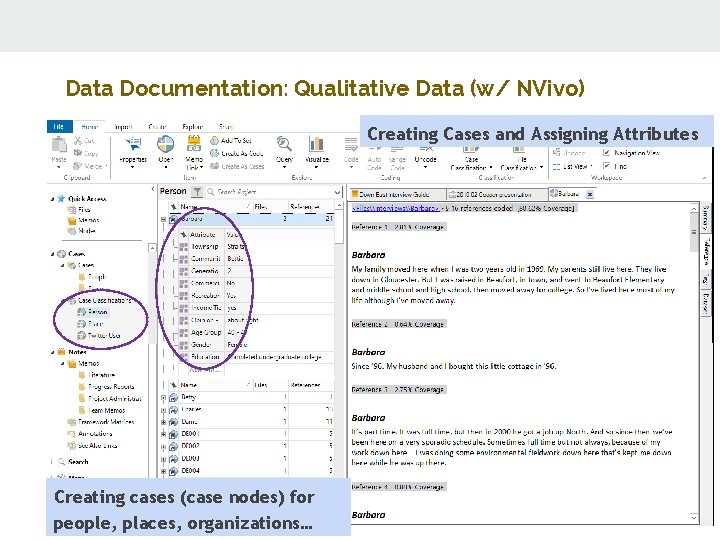Collapse the ribbon with the chevron
Viewport: 720px width, 540px height.
704,178
